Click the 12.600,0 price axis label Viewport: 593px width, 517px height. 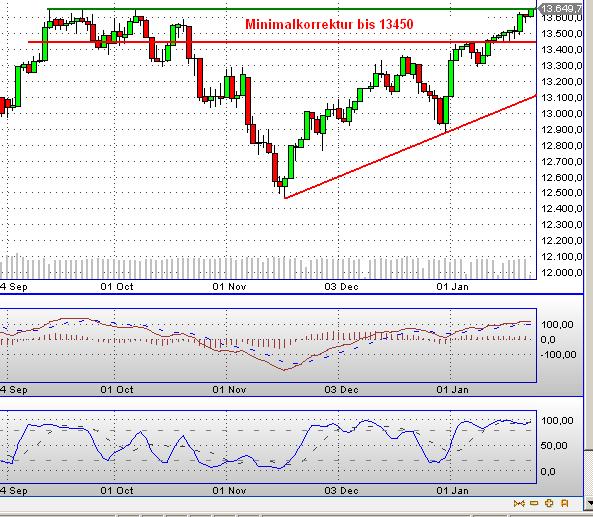[562, 177]
